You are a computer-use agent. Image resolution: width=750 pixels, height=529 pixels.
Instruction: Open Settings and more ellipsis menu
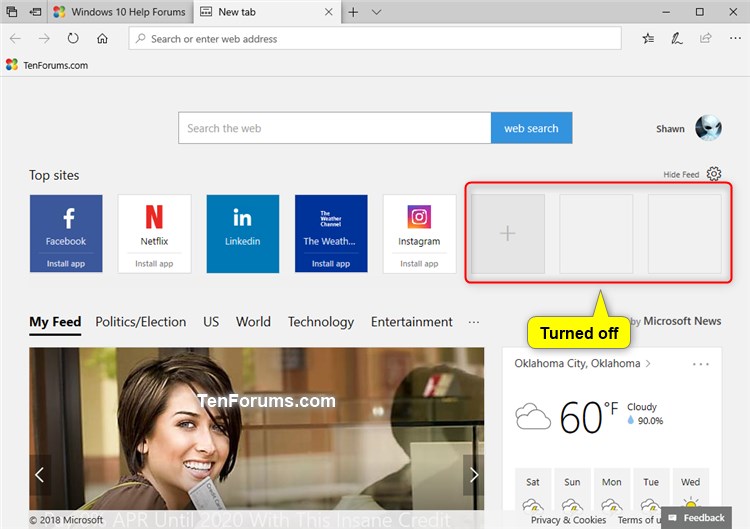[735, 38]
